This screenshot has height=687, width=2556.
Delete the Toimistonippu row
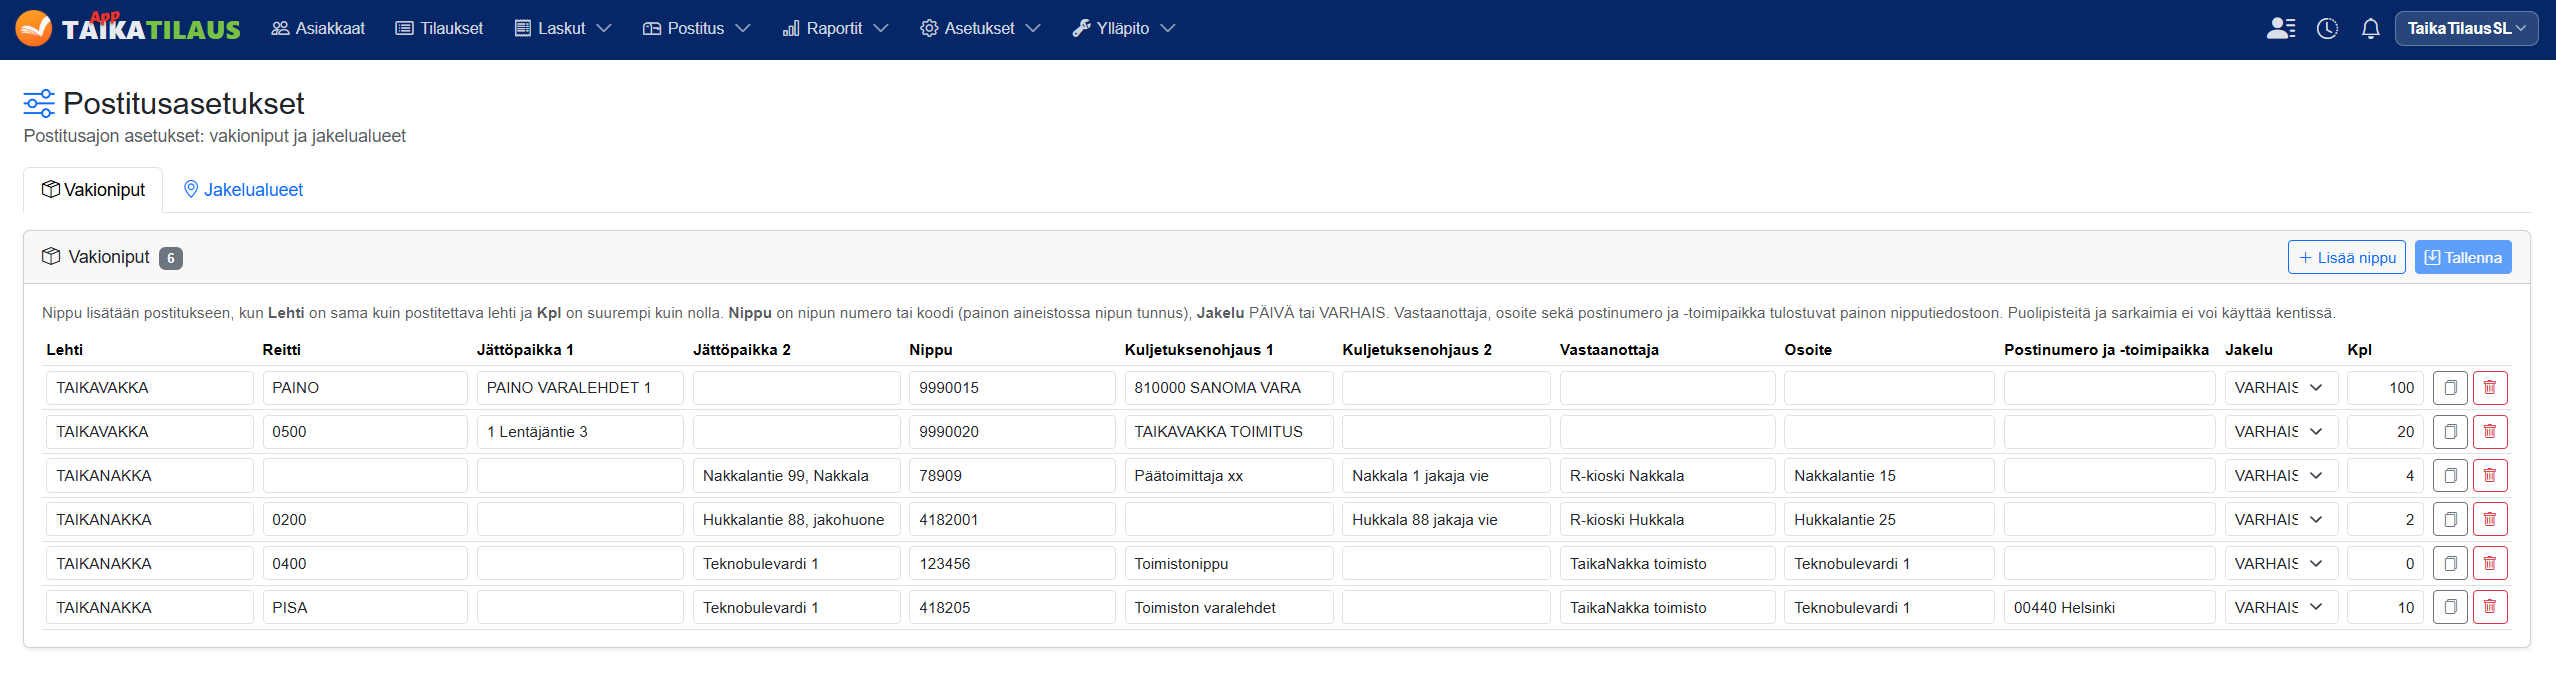pyautogui.click(x=2490, y=564)
